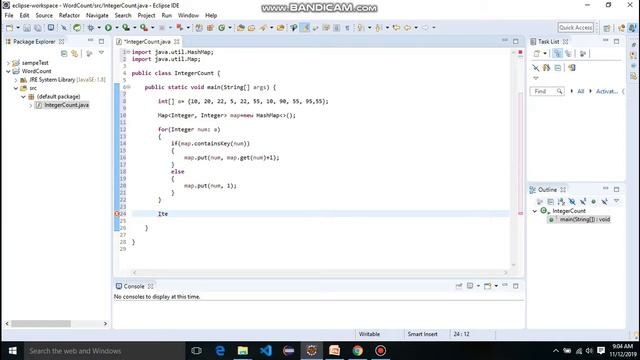Click the Find field in Task List

point(547,91)
